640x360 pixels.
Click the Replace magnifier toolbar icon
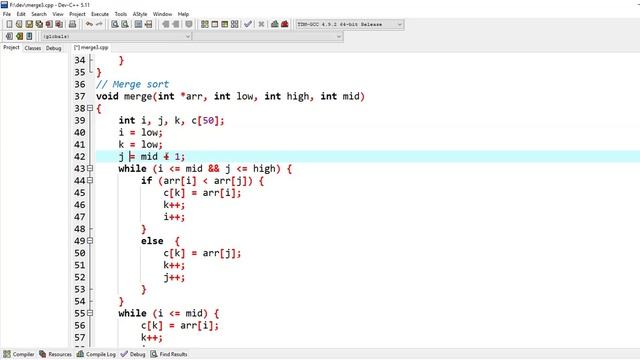point(125,24)
